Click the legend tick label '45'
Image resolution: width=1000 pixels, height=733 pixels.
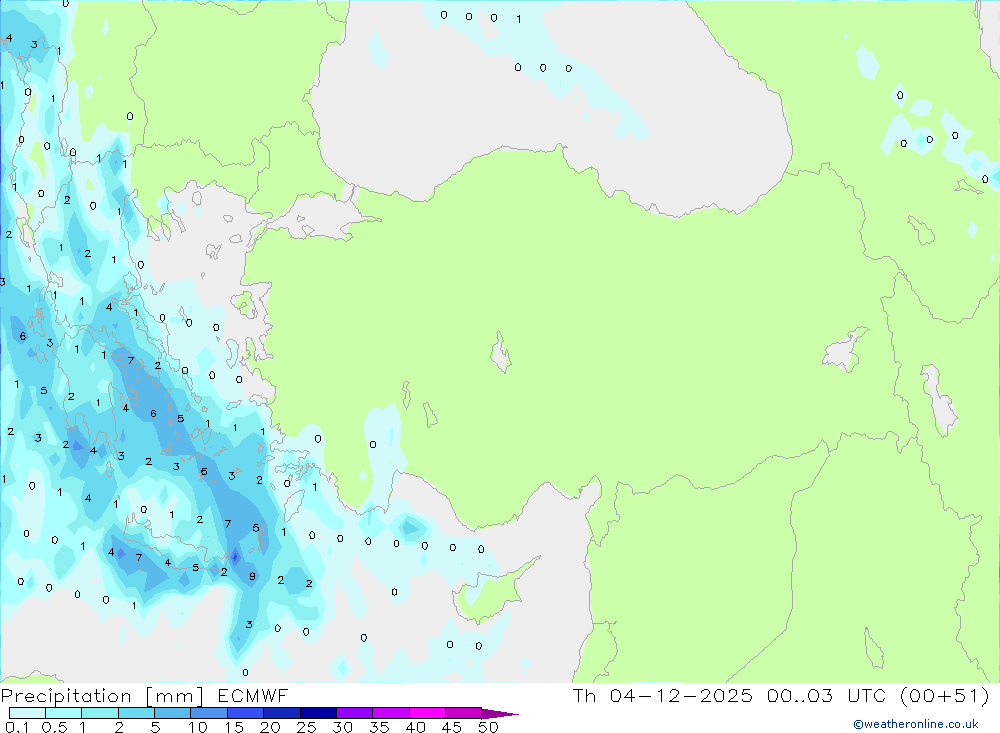[x=452, y=727]
